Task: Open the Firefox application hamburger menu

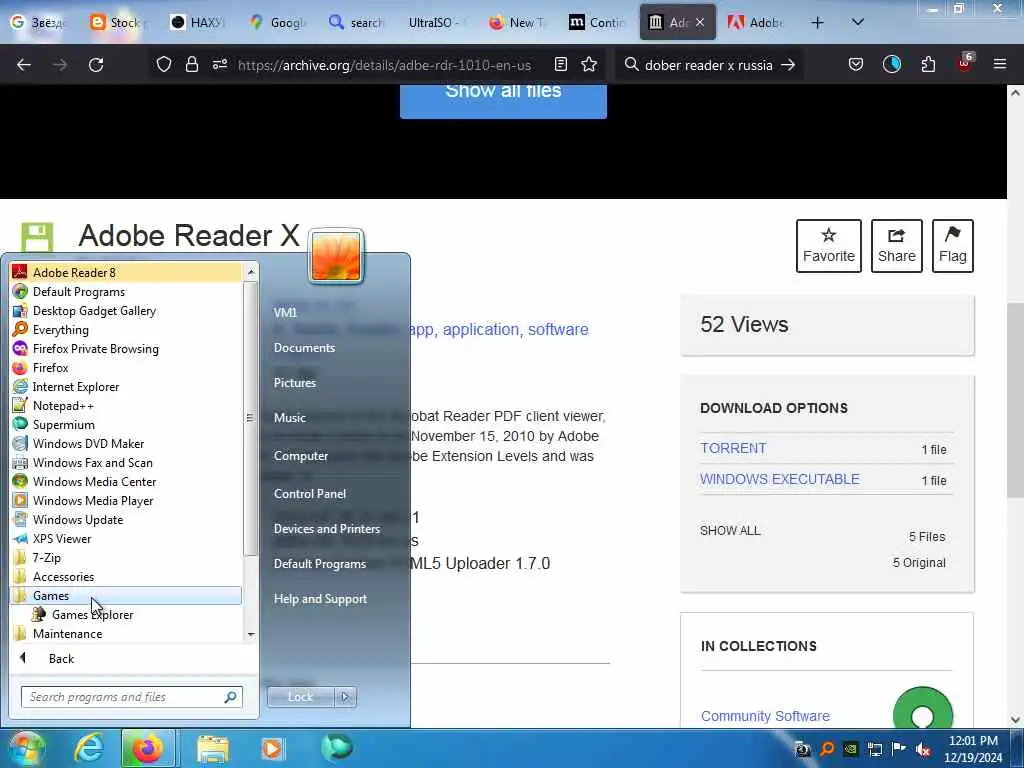Action: point(999,65)
